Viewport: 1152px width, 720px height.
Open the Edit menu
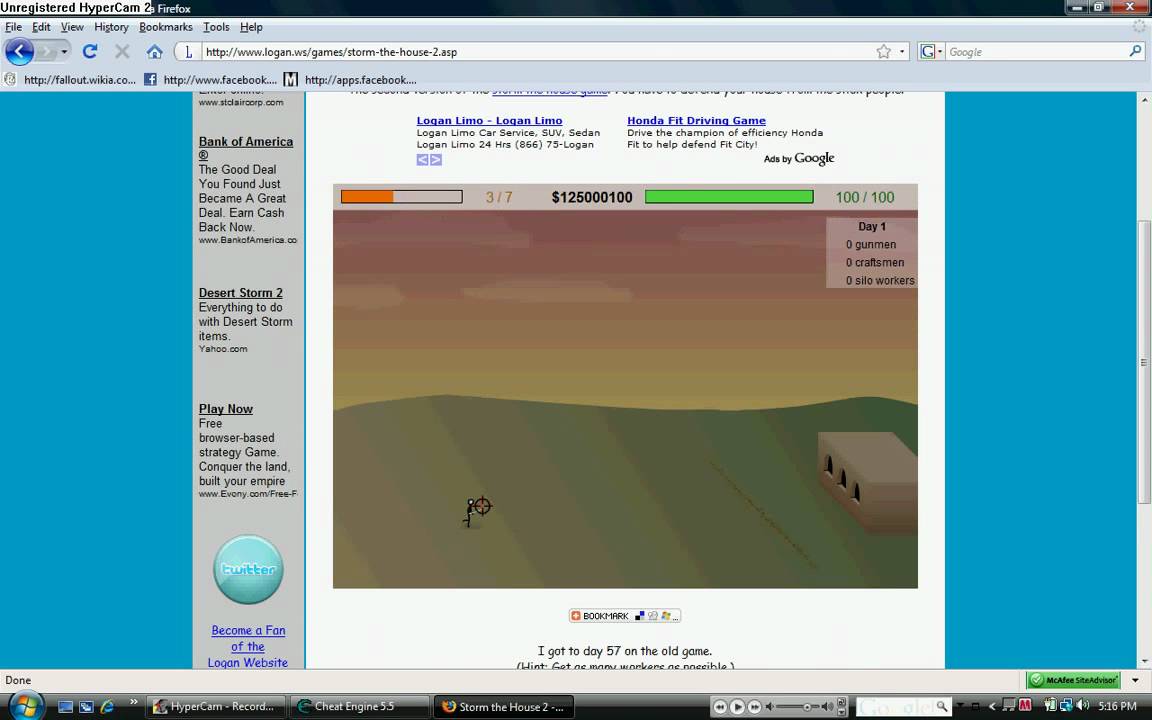pyautogui.click(x=41, y=27)
